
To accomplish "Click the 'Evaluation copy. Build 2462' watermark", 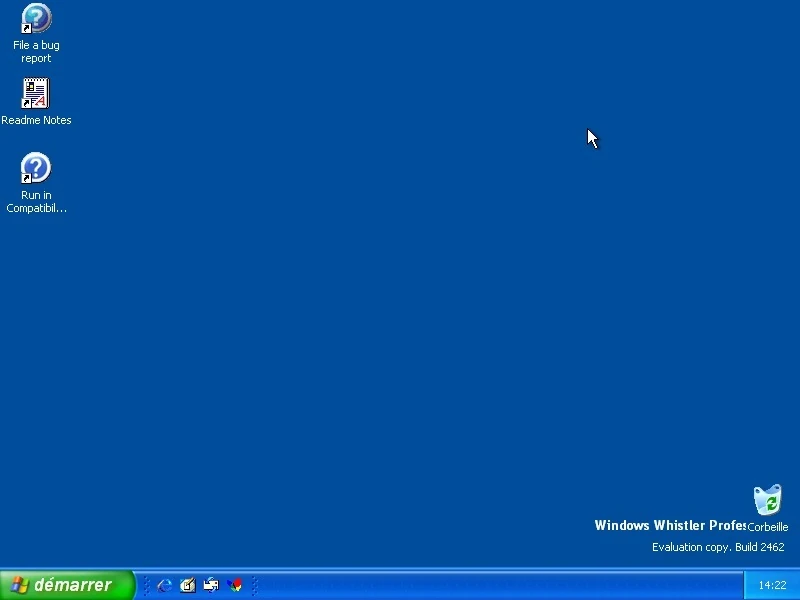I will (x=718, y=547).
